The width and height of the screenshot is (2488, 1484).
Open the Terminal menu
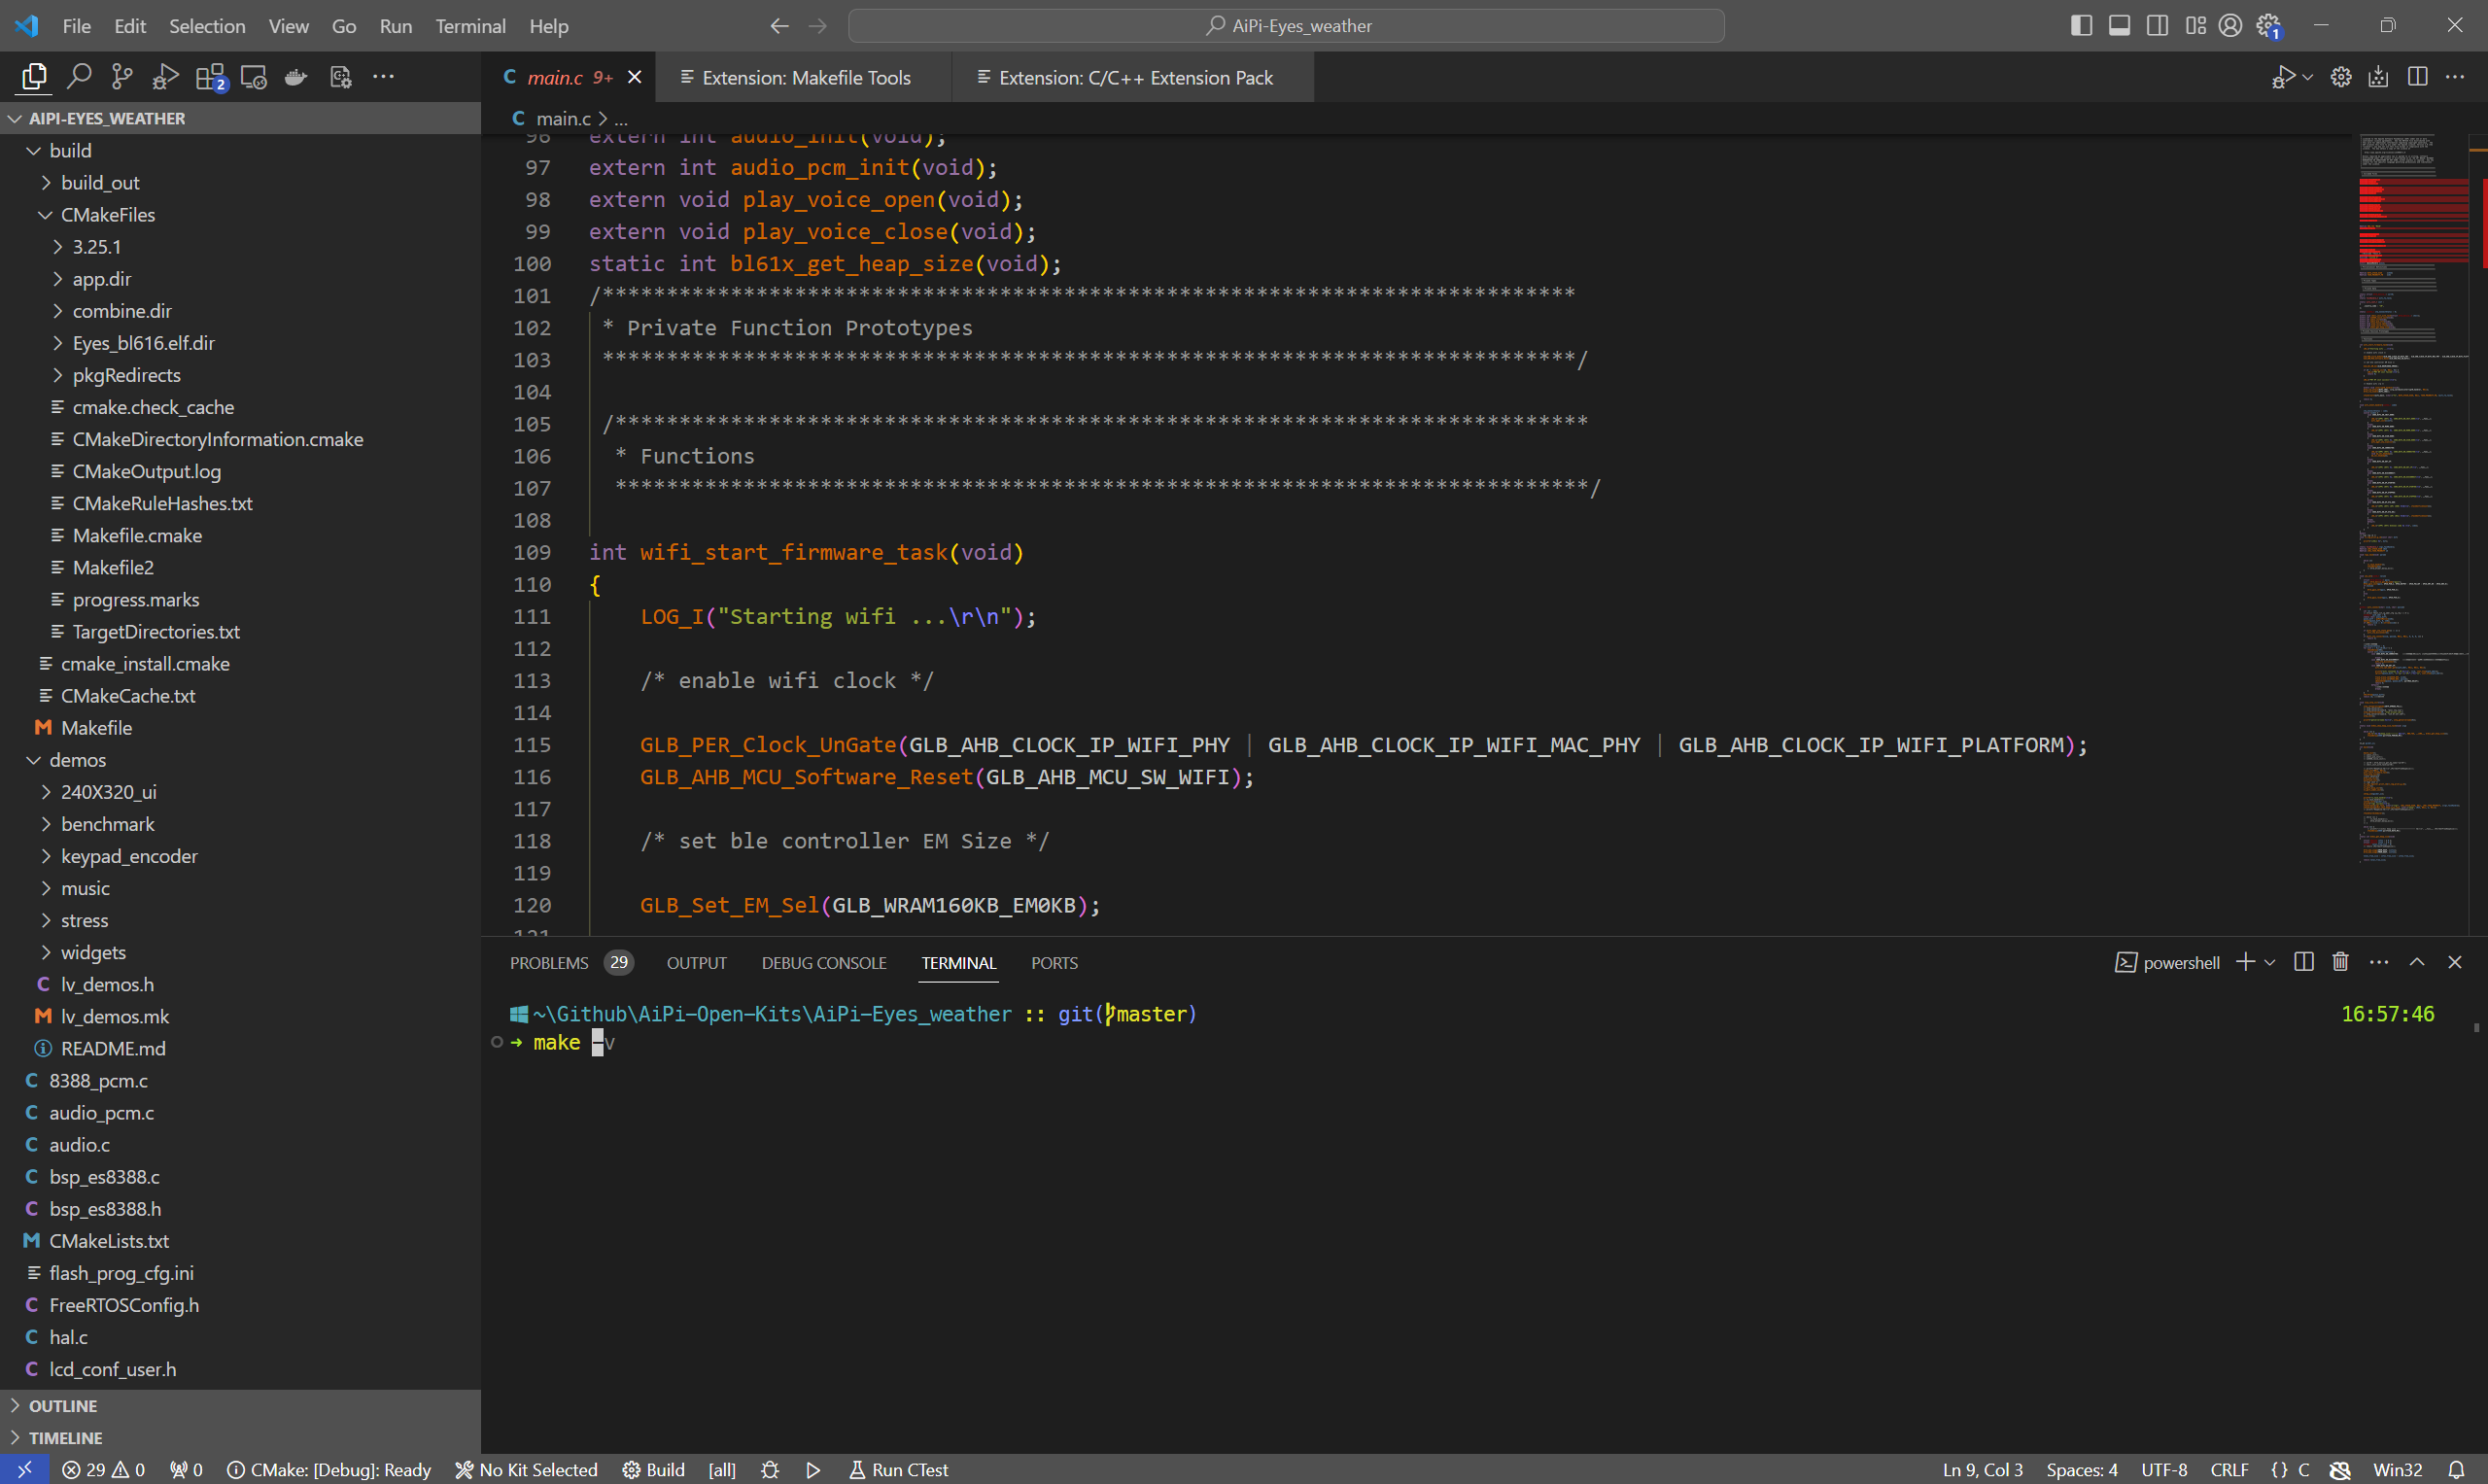[x=470, y=26]
